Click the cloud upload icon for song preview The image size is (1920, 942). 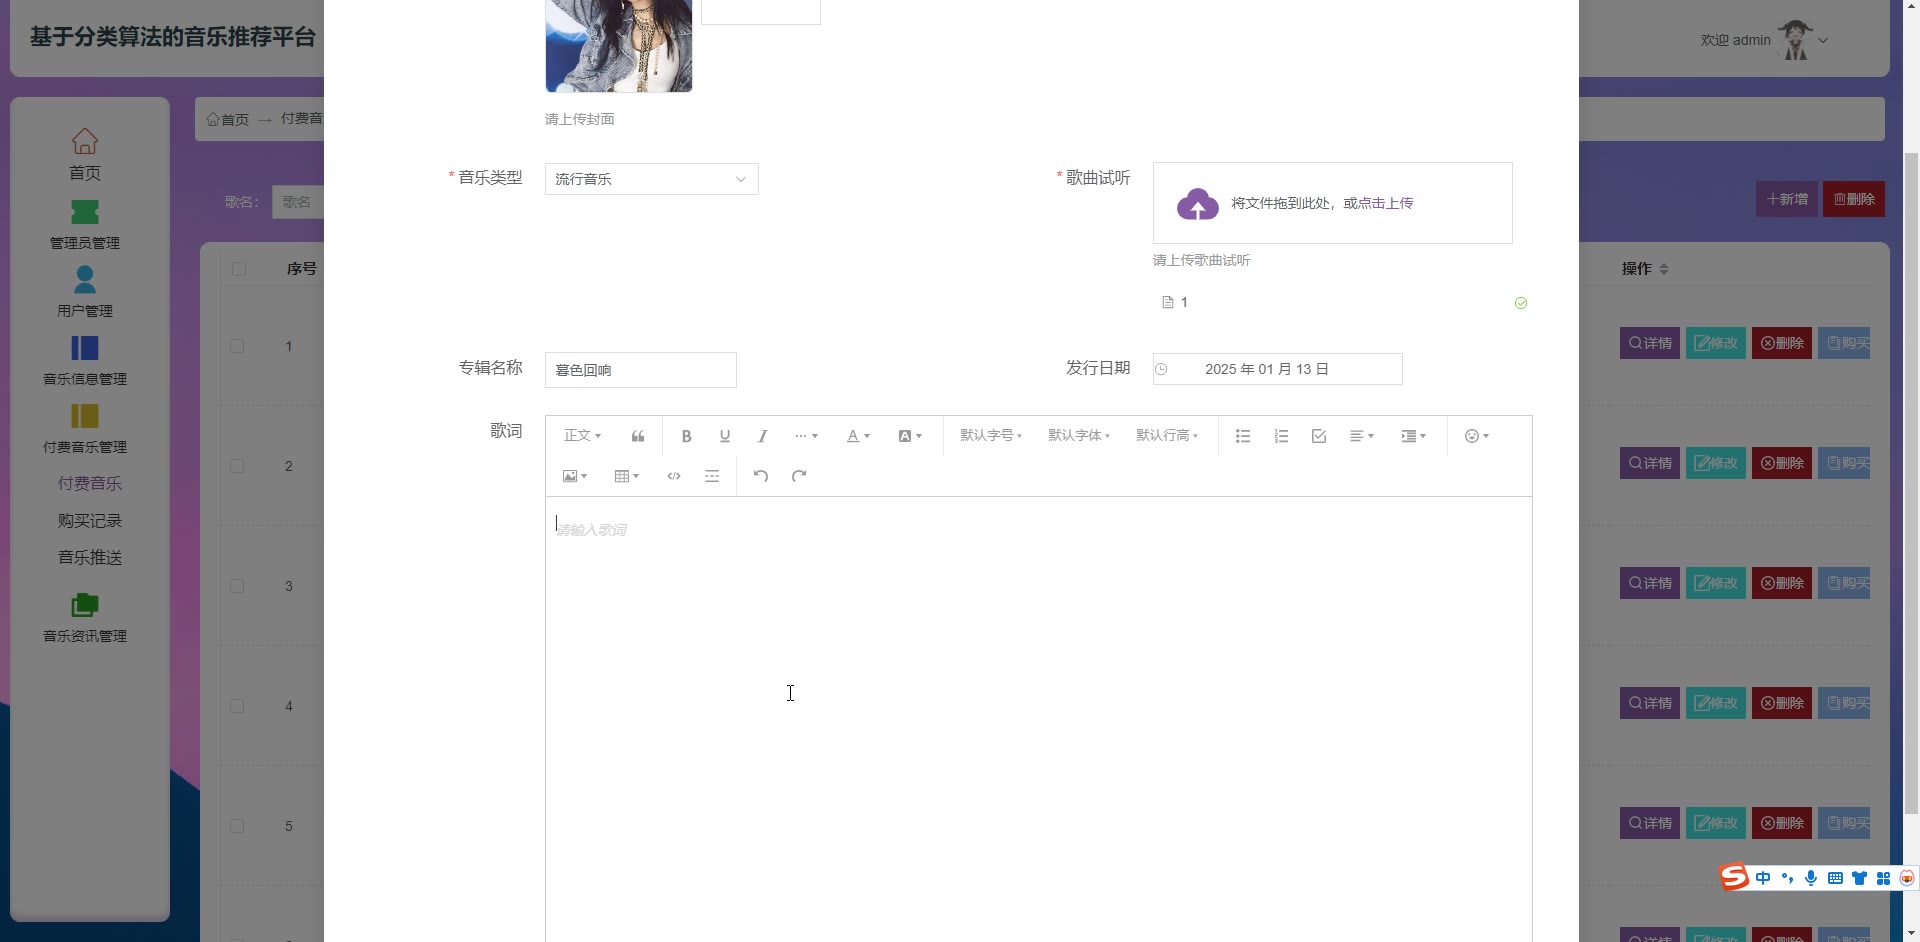1197,204
